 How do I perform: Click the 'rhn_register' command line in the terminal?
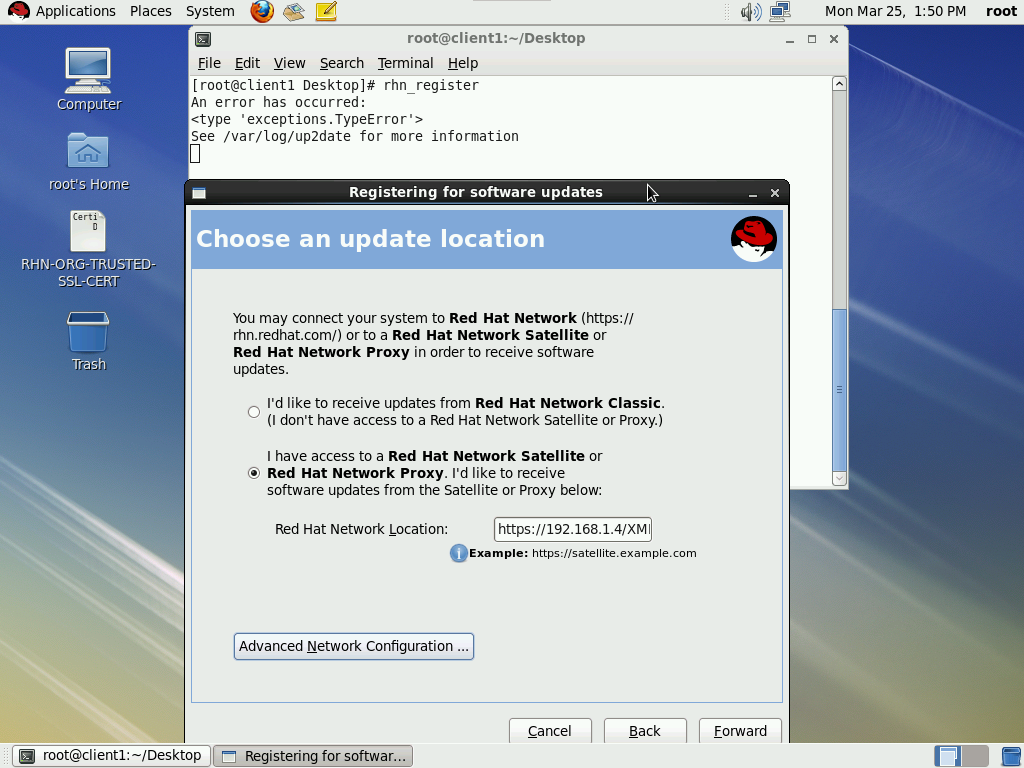tap(335, 86)
